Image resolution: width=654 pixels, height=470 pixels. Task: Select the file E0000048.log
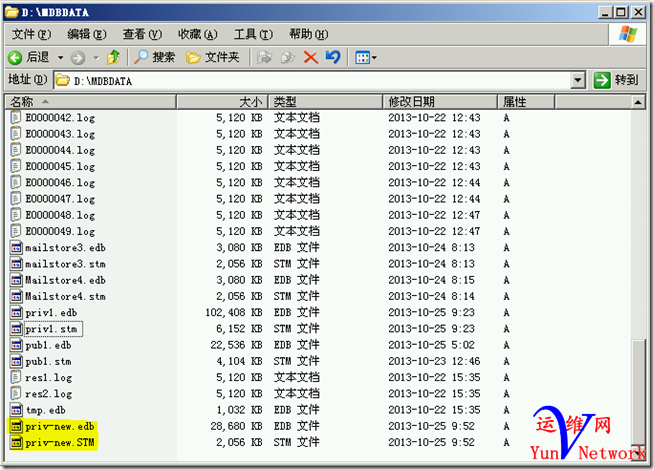click(x=60, y=215)
